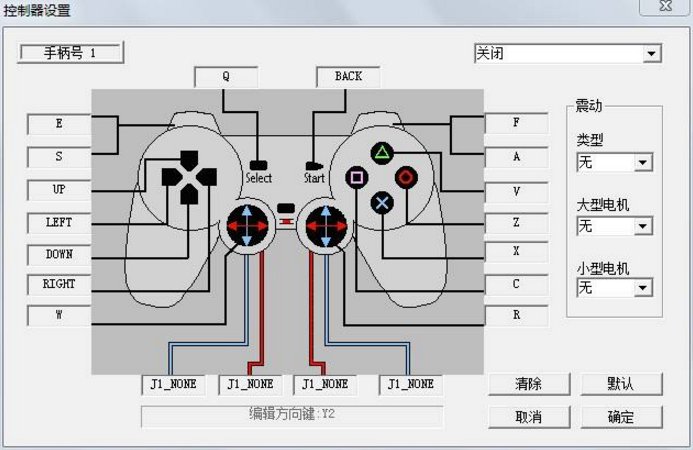This screenshot has width=693, height=450.
Task: Click the D-pad down arrow on the controller
Action: click(189, 194)
